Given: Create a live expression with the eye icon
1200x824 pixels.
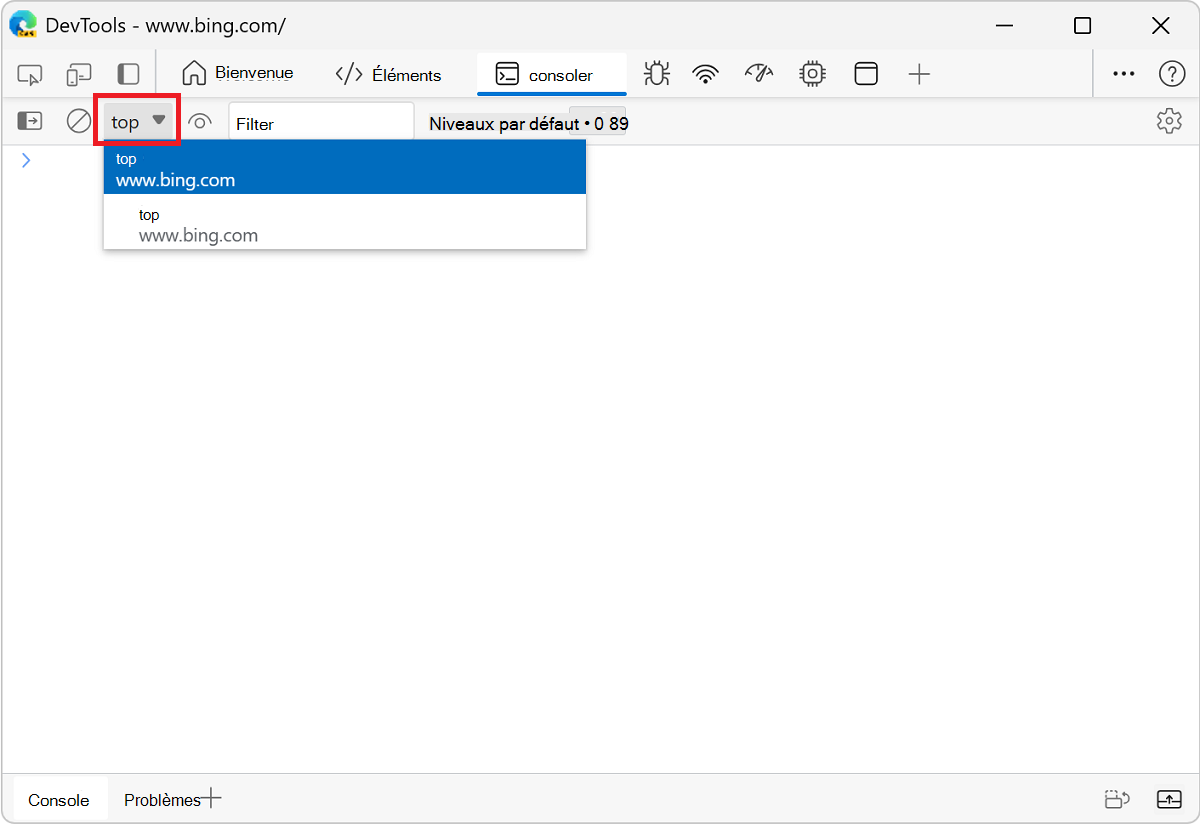Looking at the screenshot, I should click(x=201, y=120).
